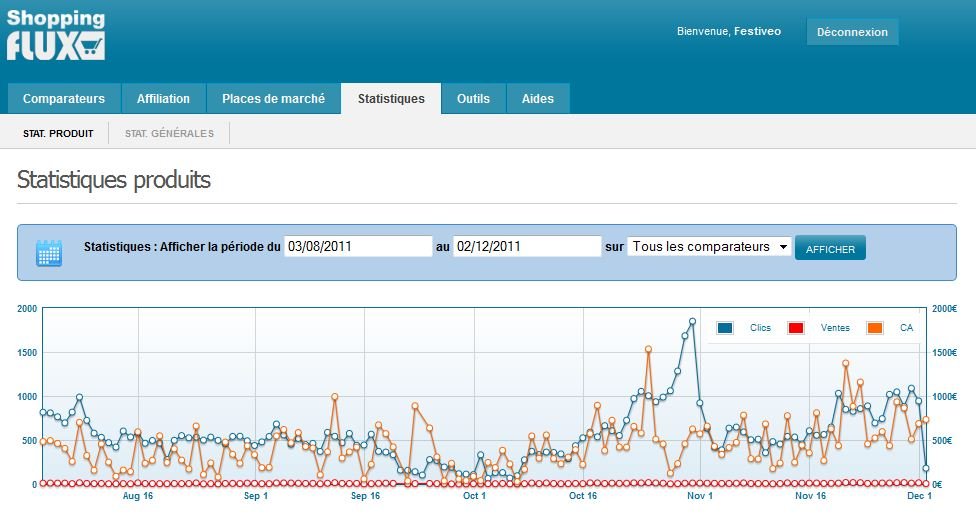Click the start date field 03/08/2011
Image resolution: width=976 pixels, height=518 pixels.
pos(358,247)
